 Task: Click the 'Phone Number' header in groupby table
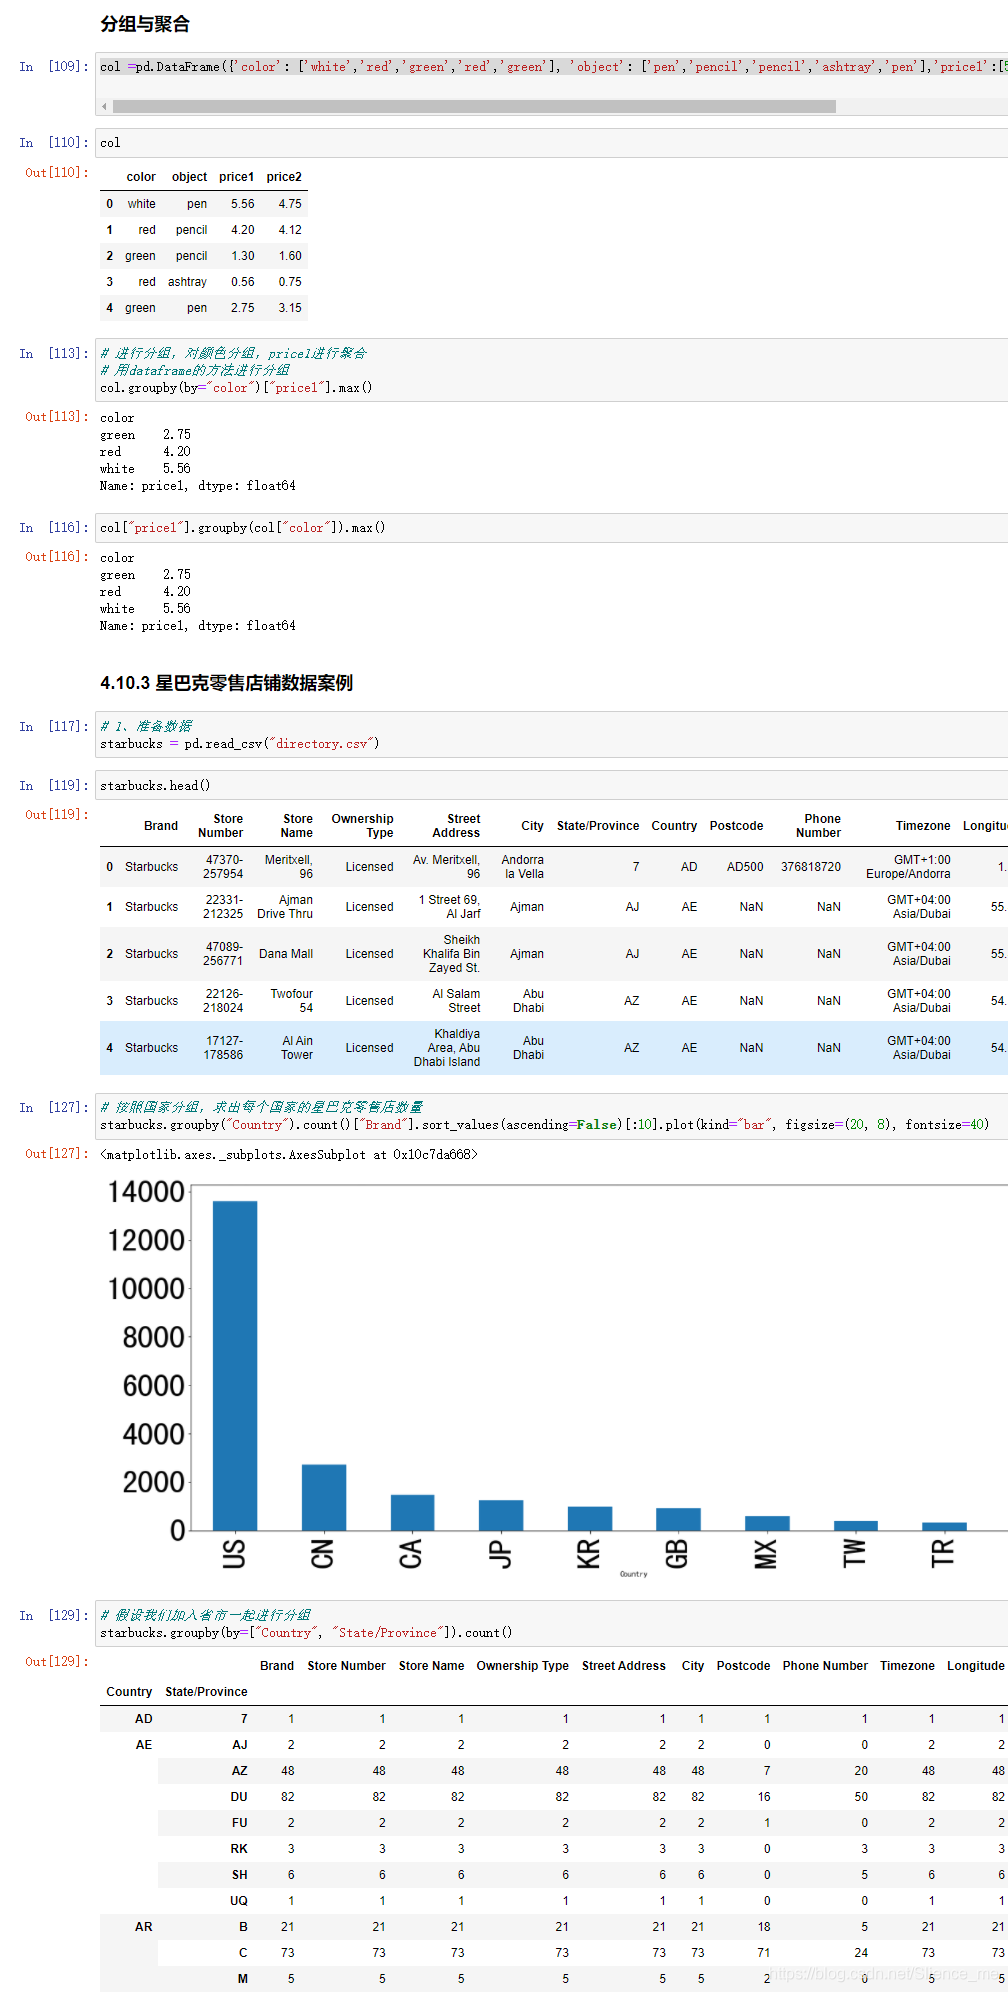(x=825, y=1666)
